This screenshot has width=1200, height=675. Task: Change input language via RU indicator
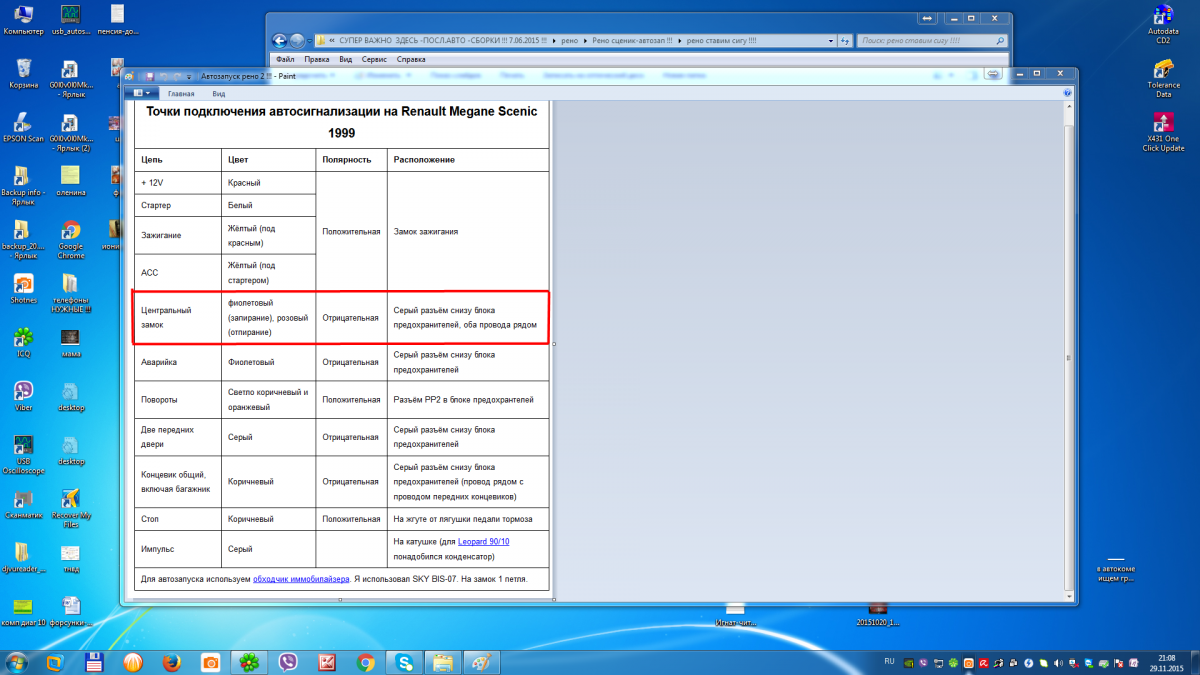coord(890,661)
